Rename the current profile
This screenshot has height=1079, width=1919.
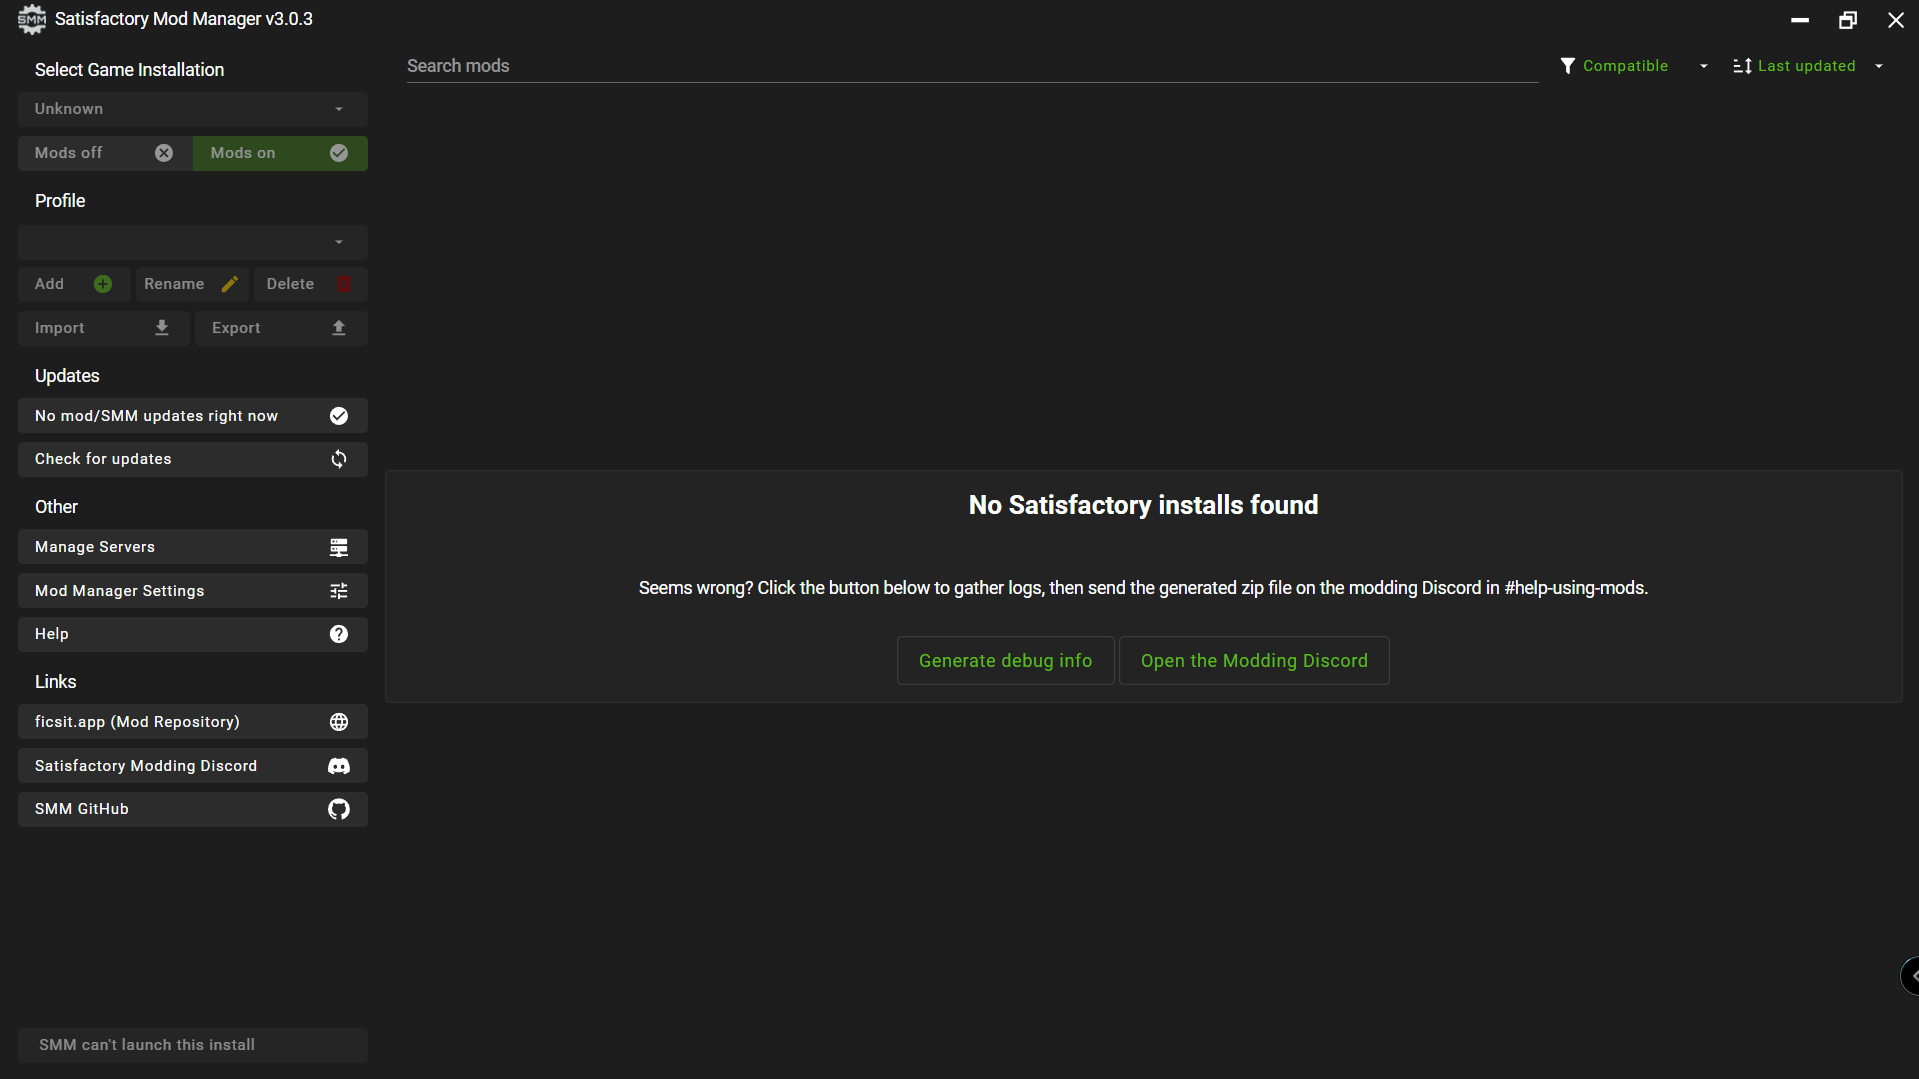click(x=192, y=284)
